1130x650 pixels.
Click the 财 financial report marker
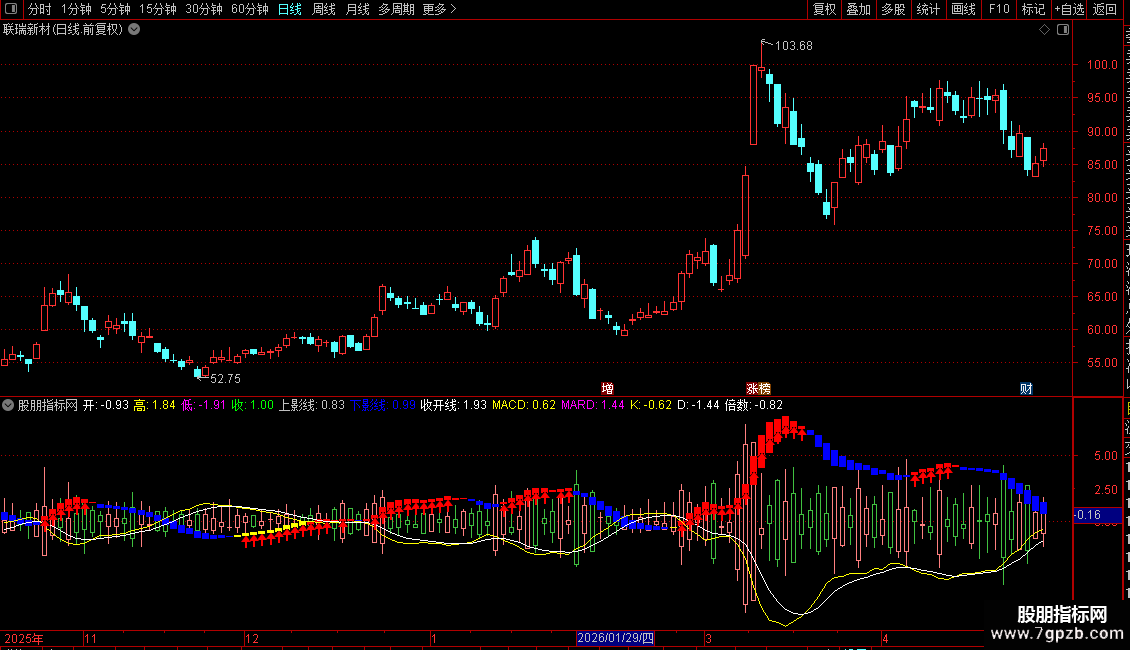pos(1026,388)
